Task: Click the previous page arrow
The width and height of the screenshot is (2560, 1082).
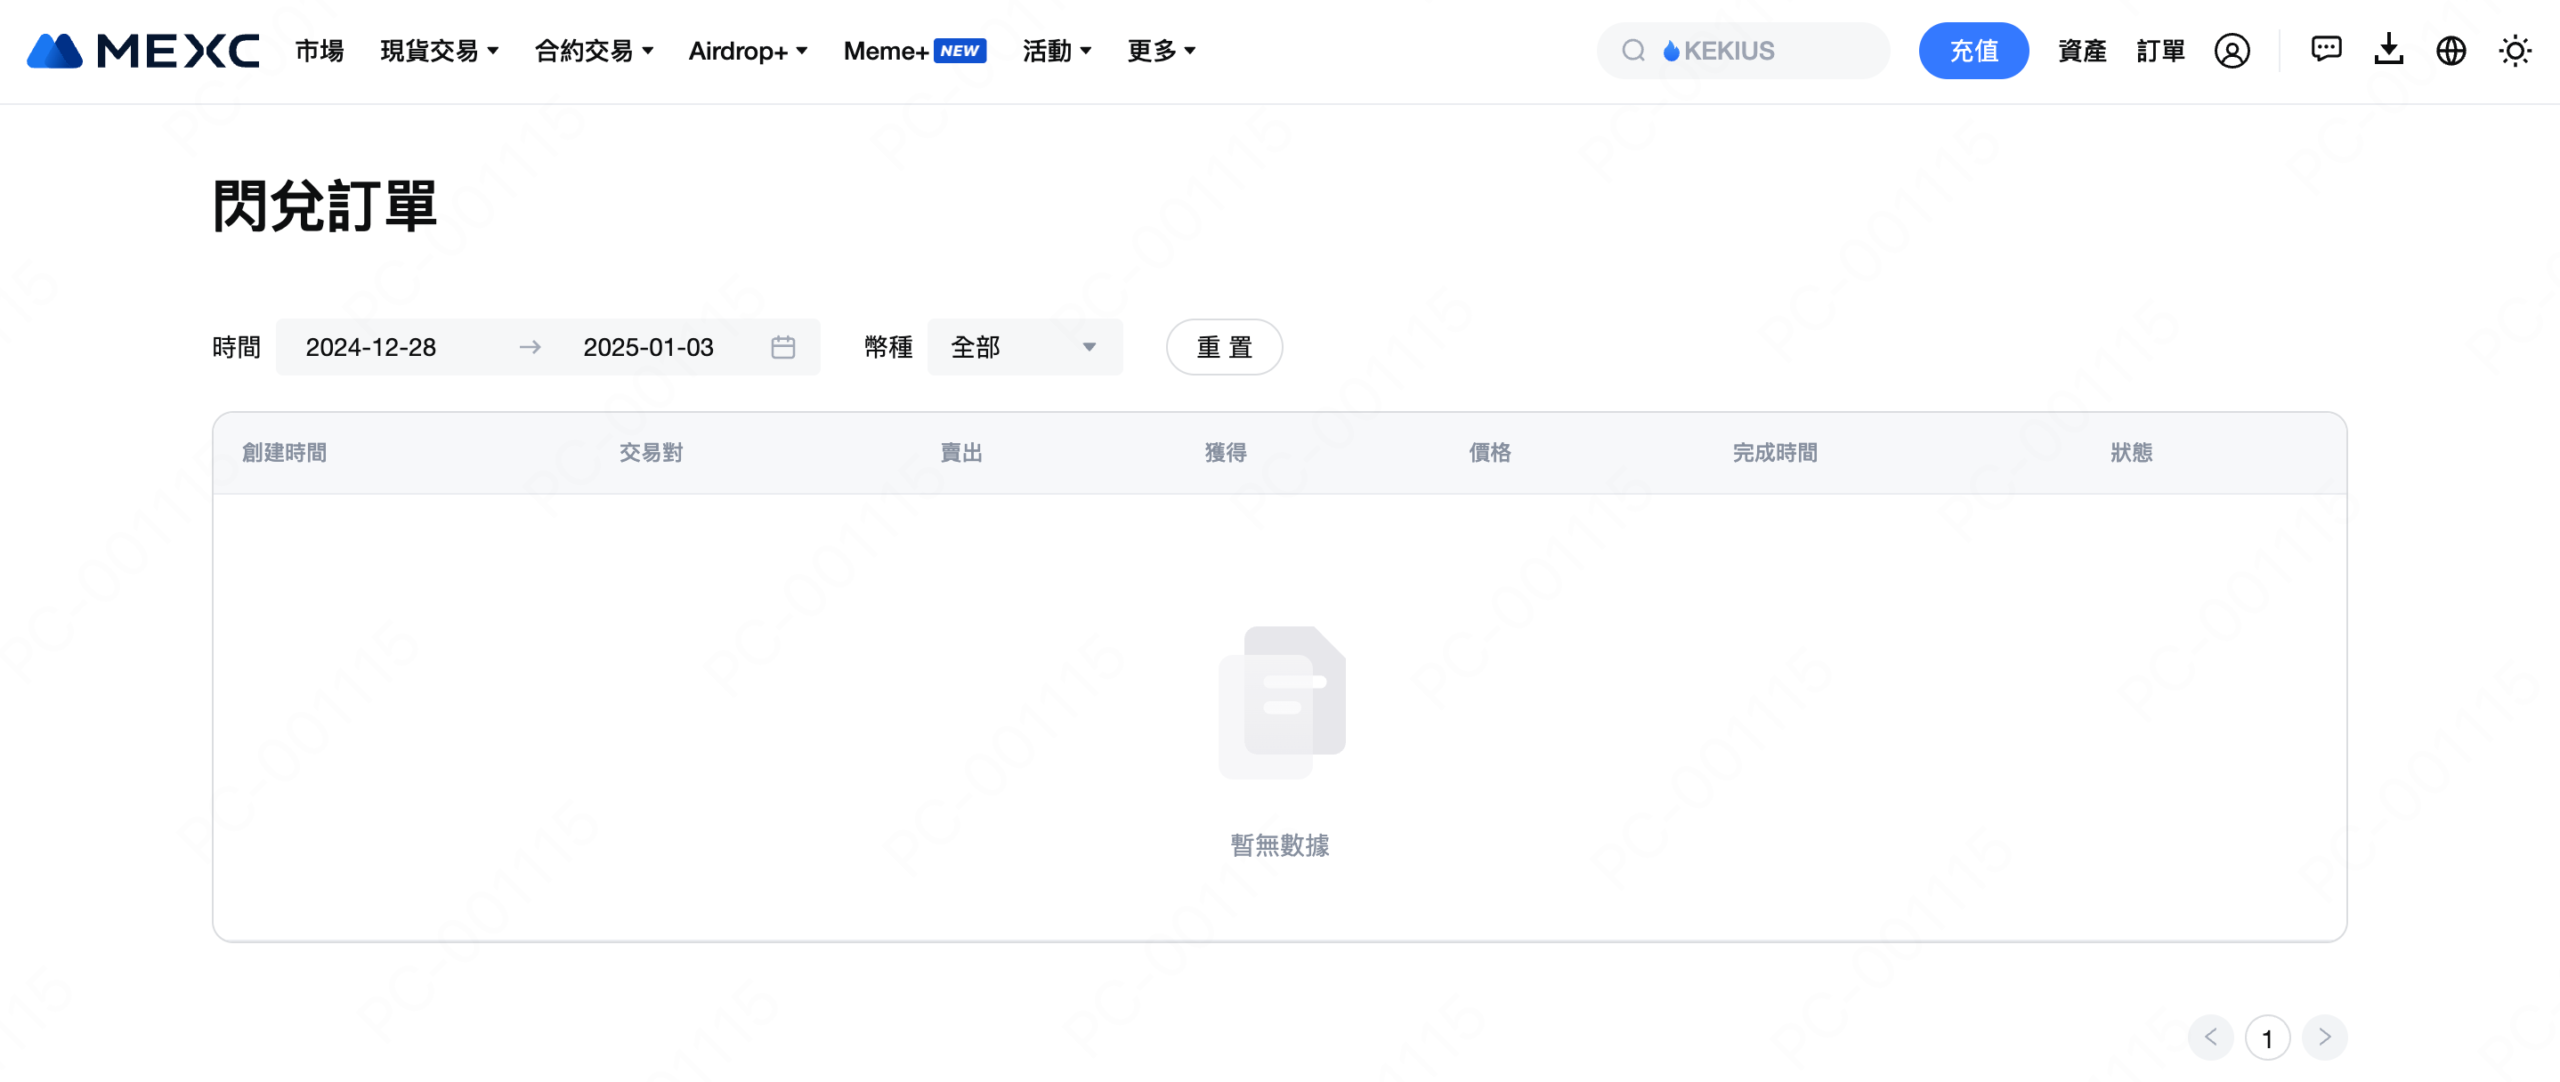Action: point(2210,1038)
